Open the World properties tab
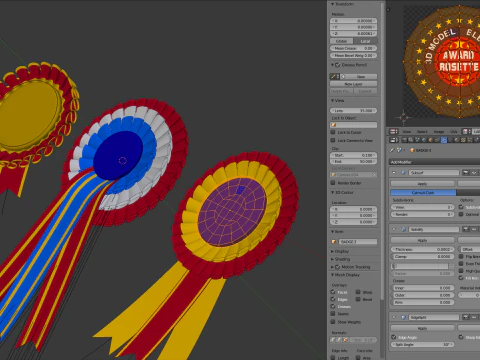Image resolution: width=480 pixels, height=360 pixels. tap(424, 140)
